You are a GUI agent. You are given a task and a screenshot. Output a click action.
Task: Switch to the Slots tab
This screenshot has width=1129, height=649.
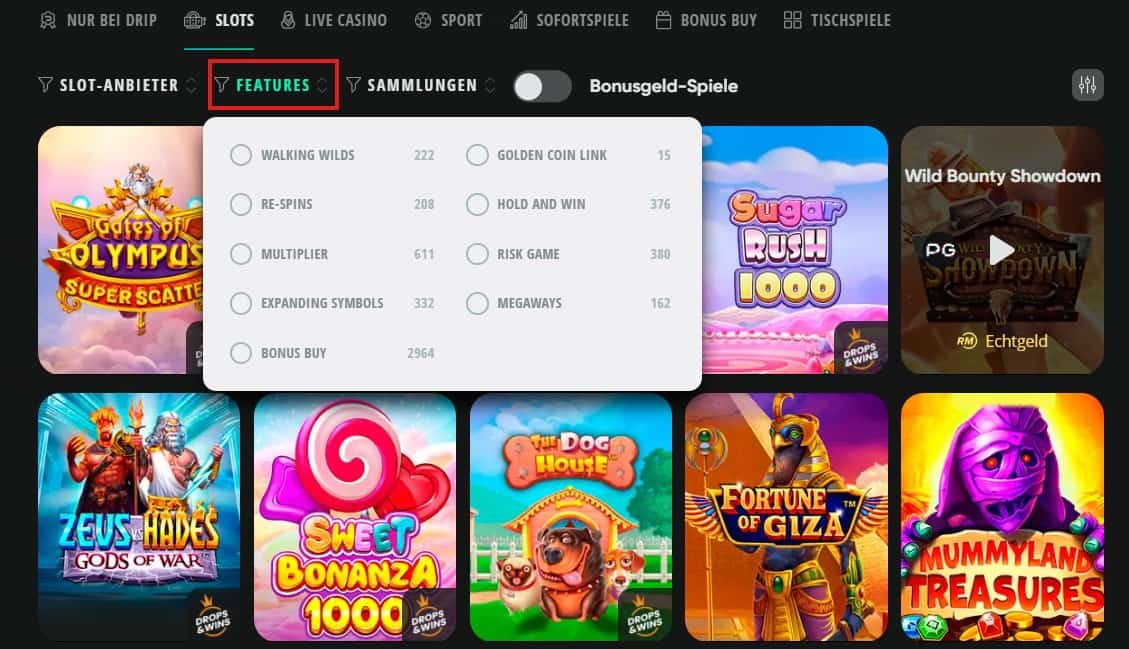click(219, 20)
